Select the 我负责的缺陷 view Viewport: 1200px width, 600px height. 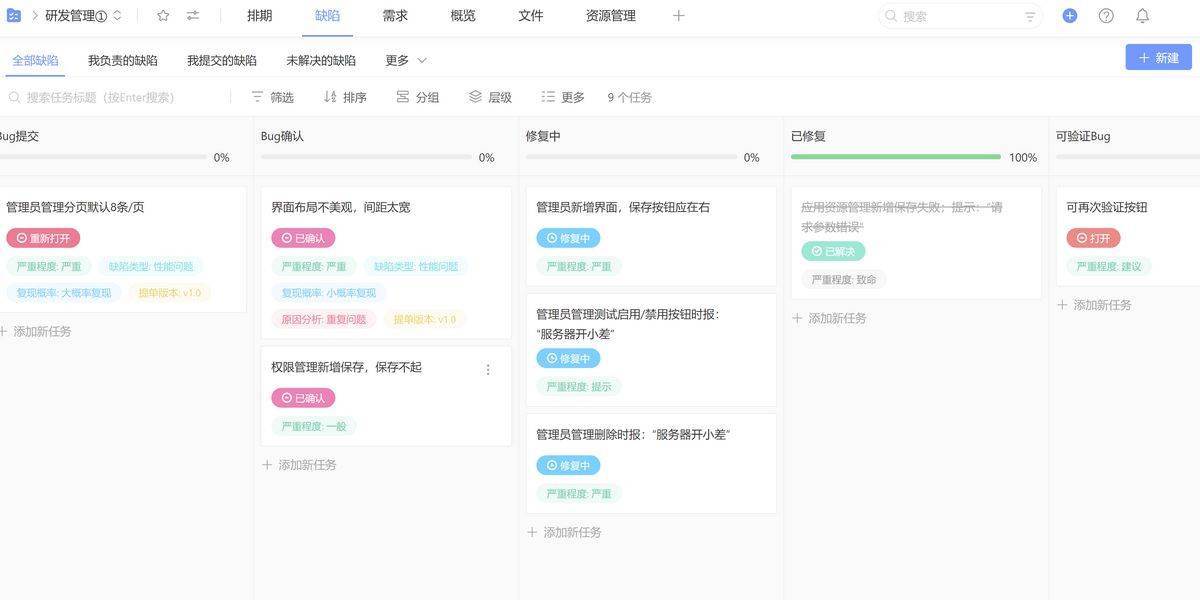(122, 60)
